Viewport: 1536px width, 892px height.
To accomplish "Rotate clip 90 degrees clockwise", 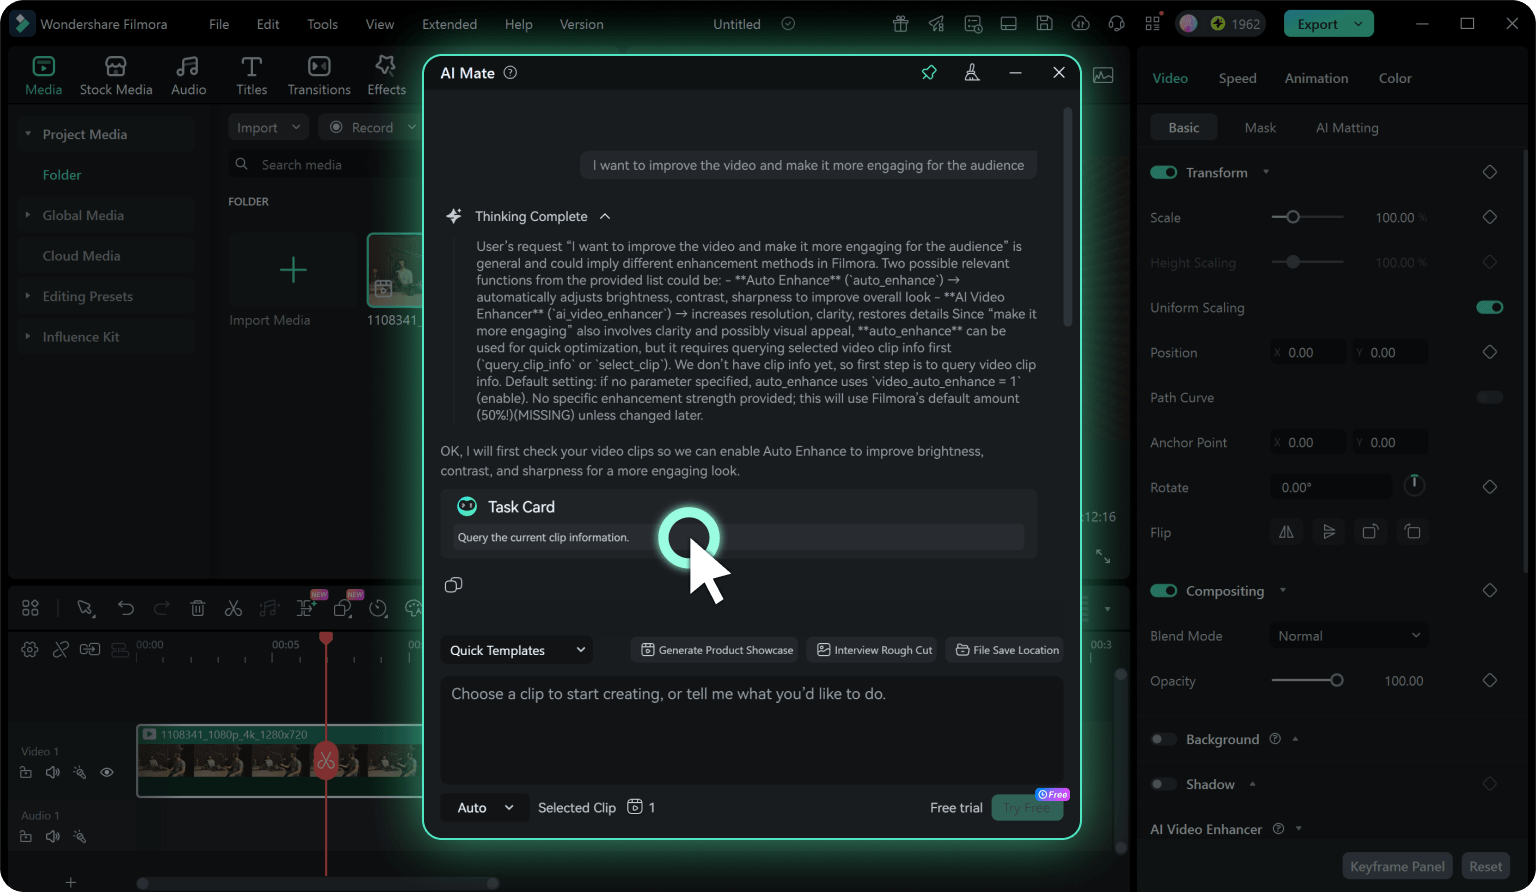I will 1370,532.
